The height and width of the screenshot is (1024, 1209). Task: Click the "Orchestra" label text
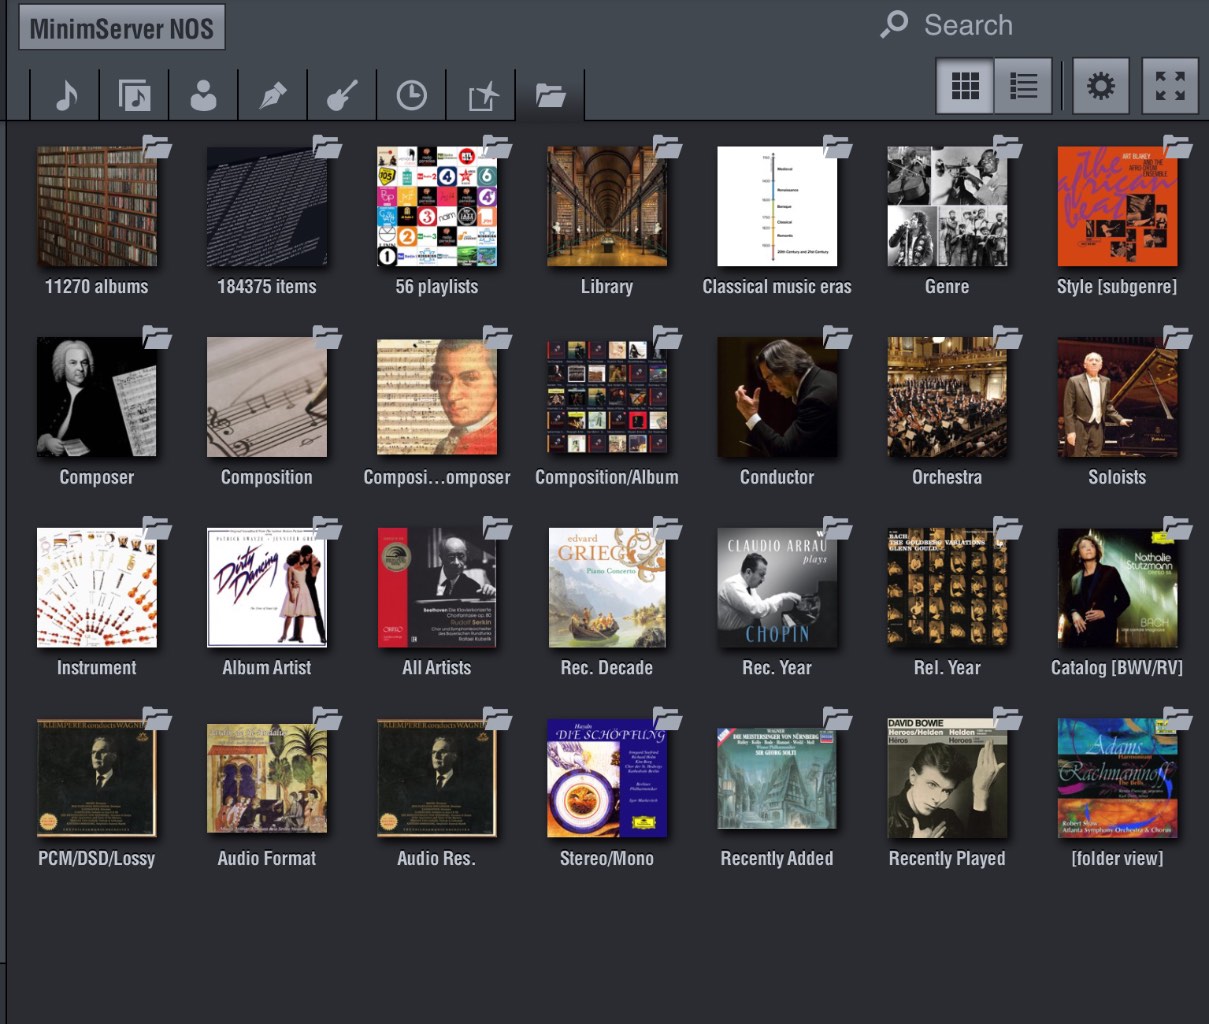coord(947,477)
